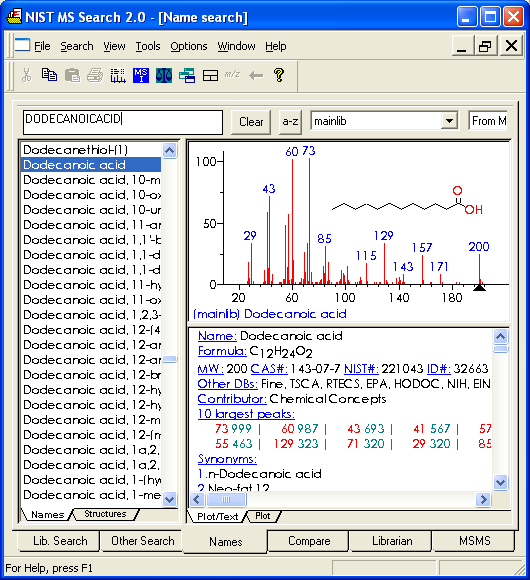
Task: Open the View menu
Action: tap(114, 46)
